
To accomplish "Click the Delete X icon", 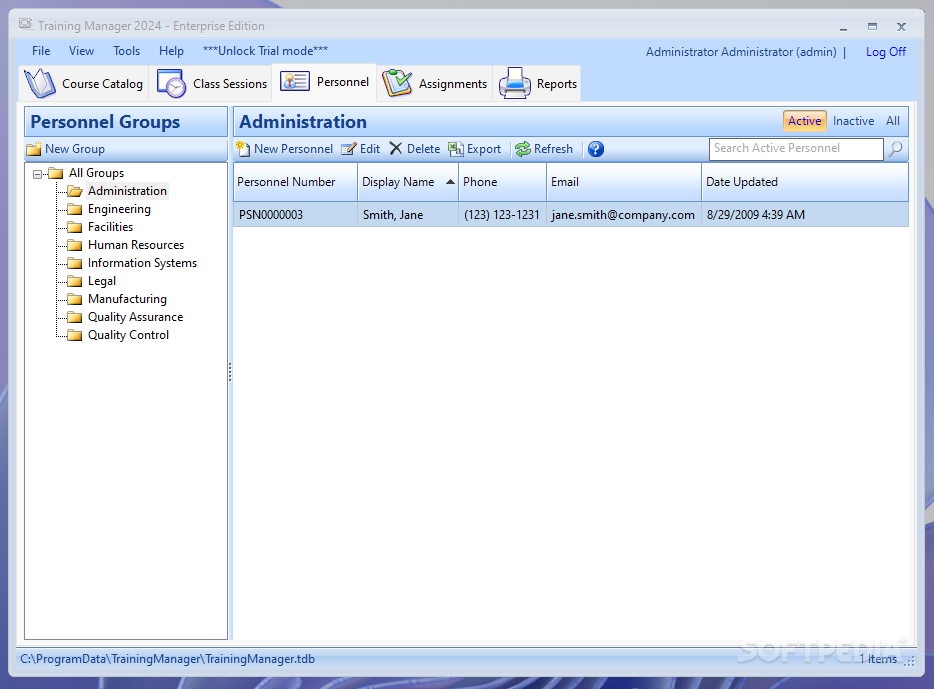I will coord(396,148).
